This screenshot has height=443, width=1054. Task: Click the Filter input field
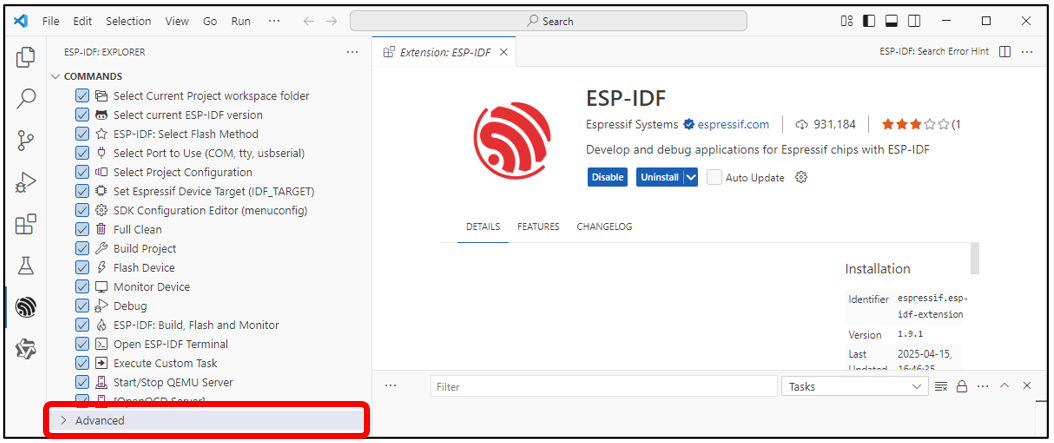coord(604,387)
